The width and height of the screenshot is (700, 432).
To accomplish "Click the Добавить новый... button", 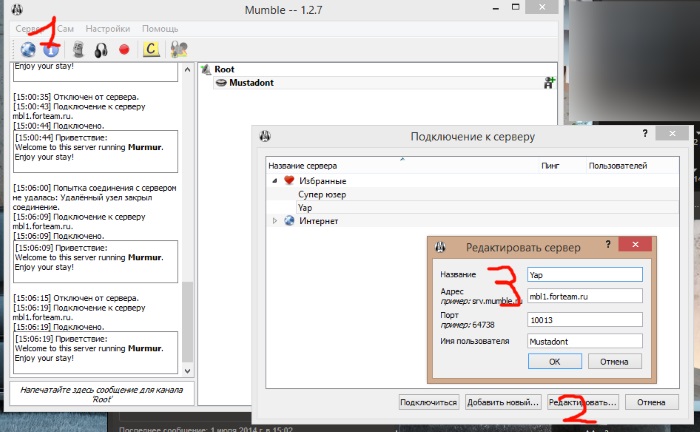I will 503,402.
